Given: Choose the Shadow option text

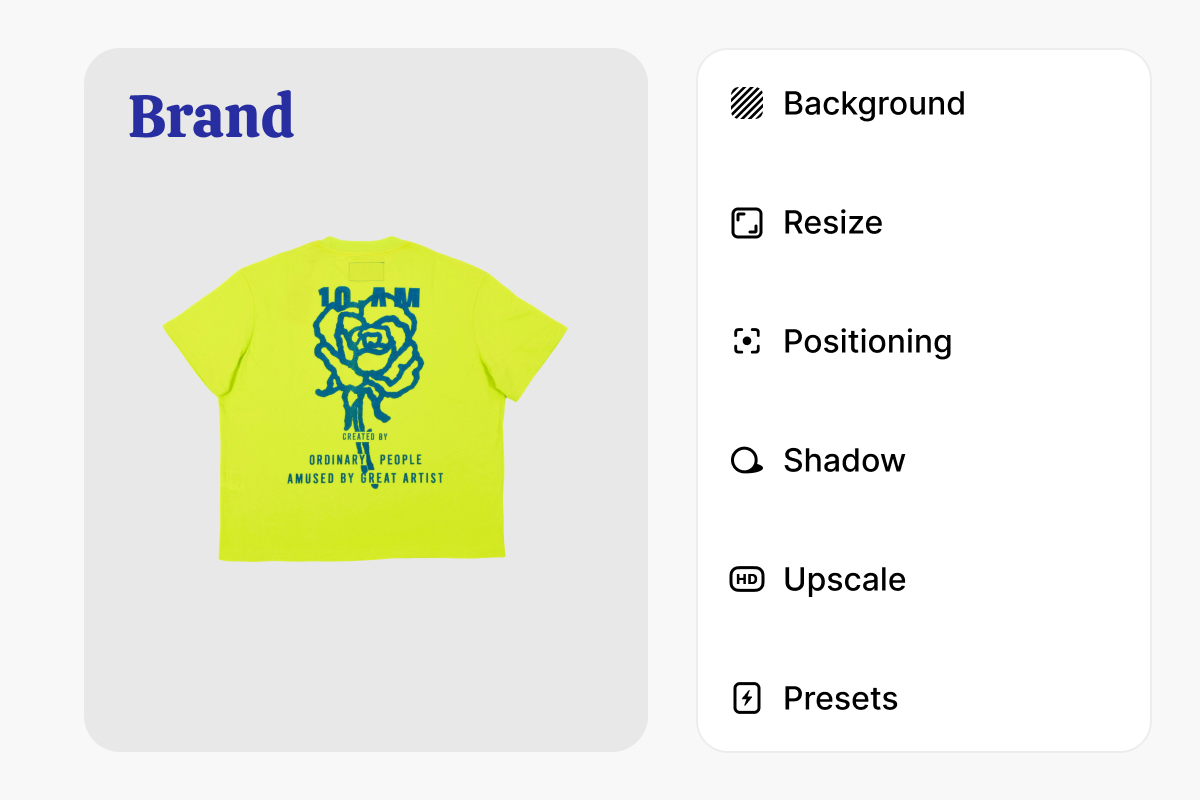Looking at the screenshot, I should click(x=844, y=460).
